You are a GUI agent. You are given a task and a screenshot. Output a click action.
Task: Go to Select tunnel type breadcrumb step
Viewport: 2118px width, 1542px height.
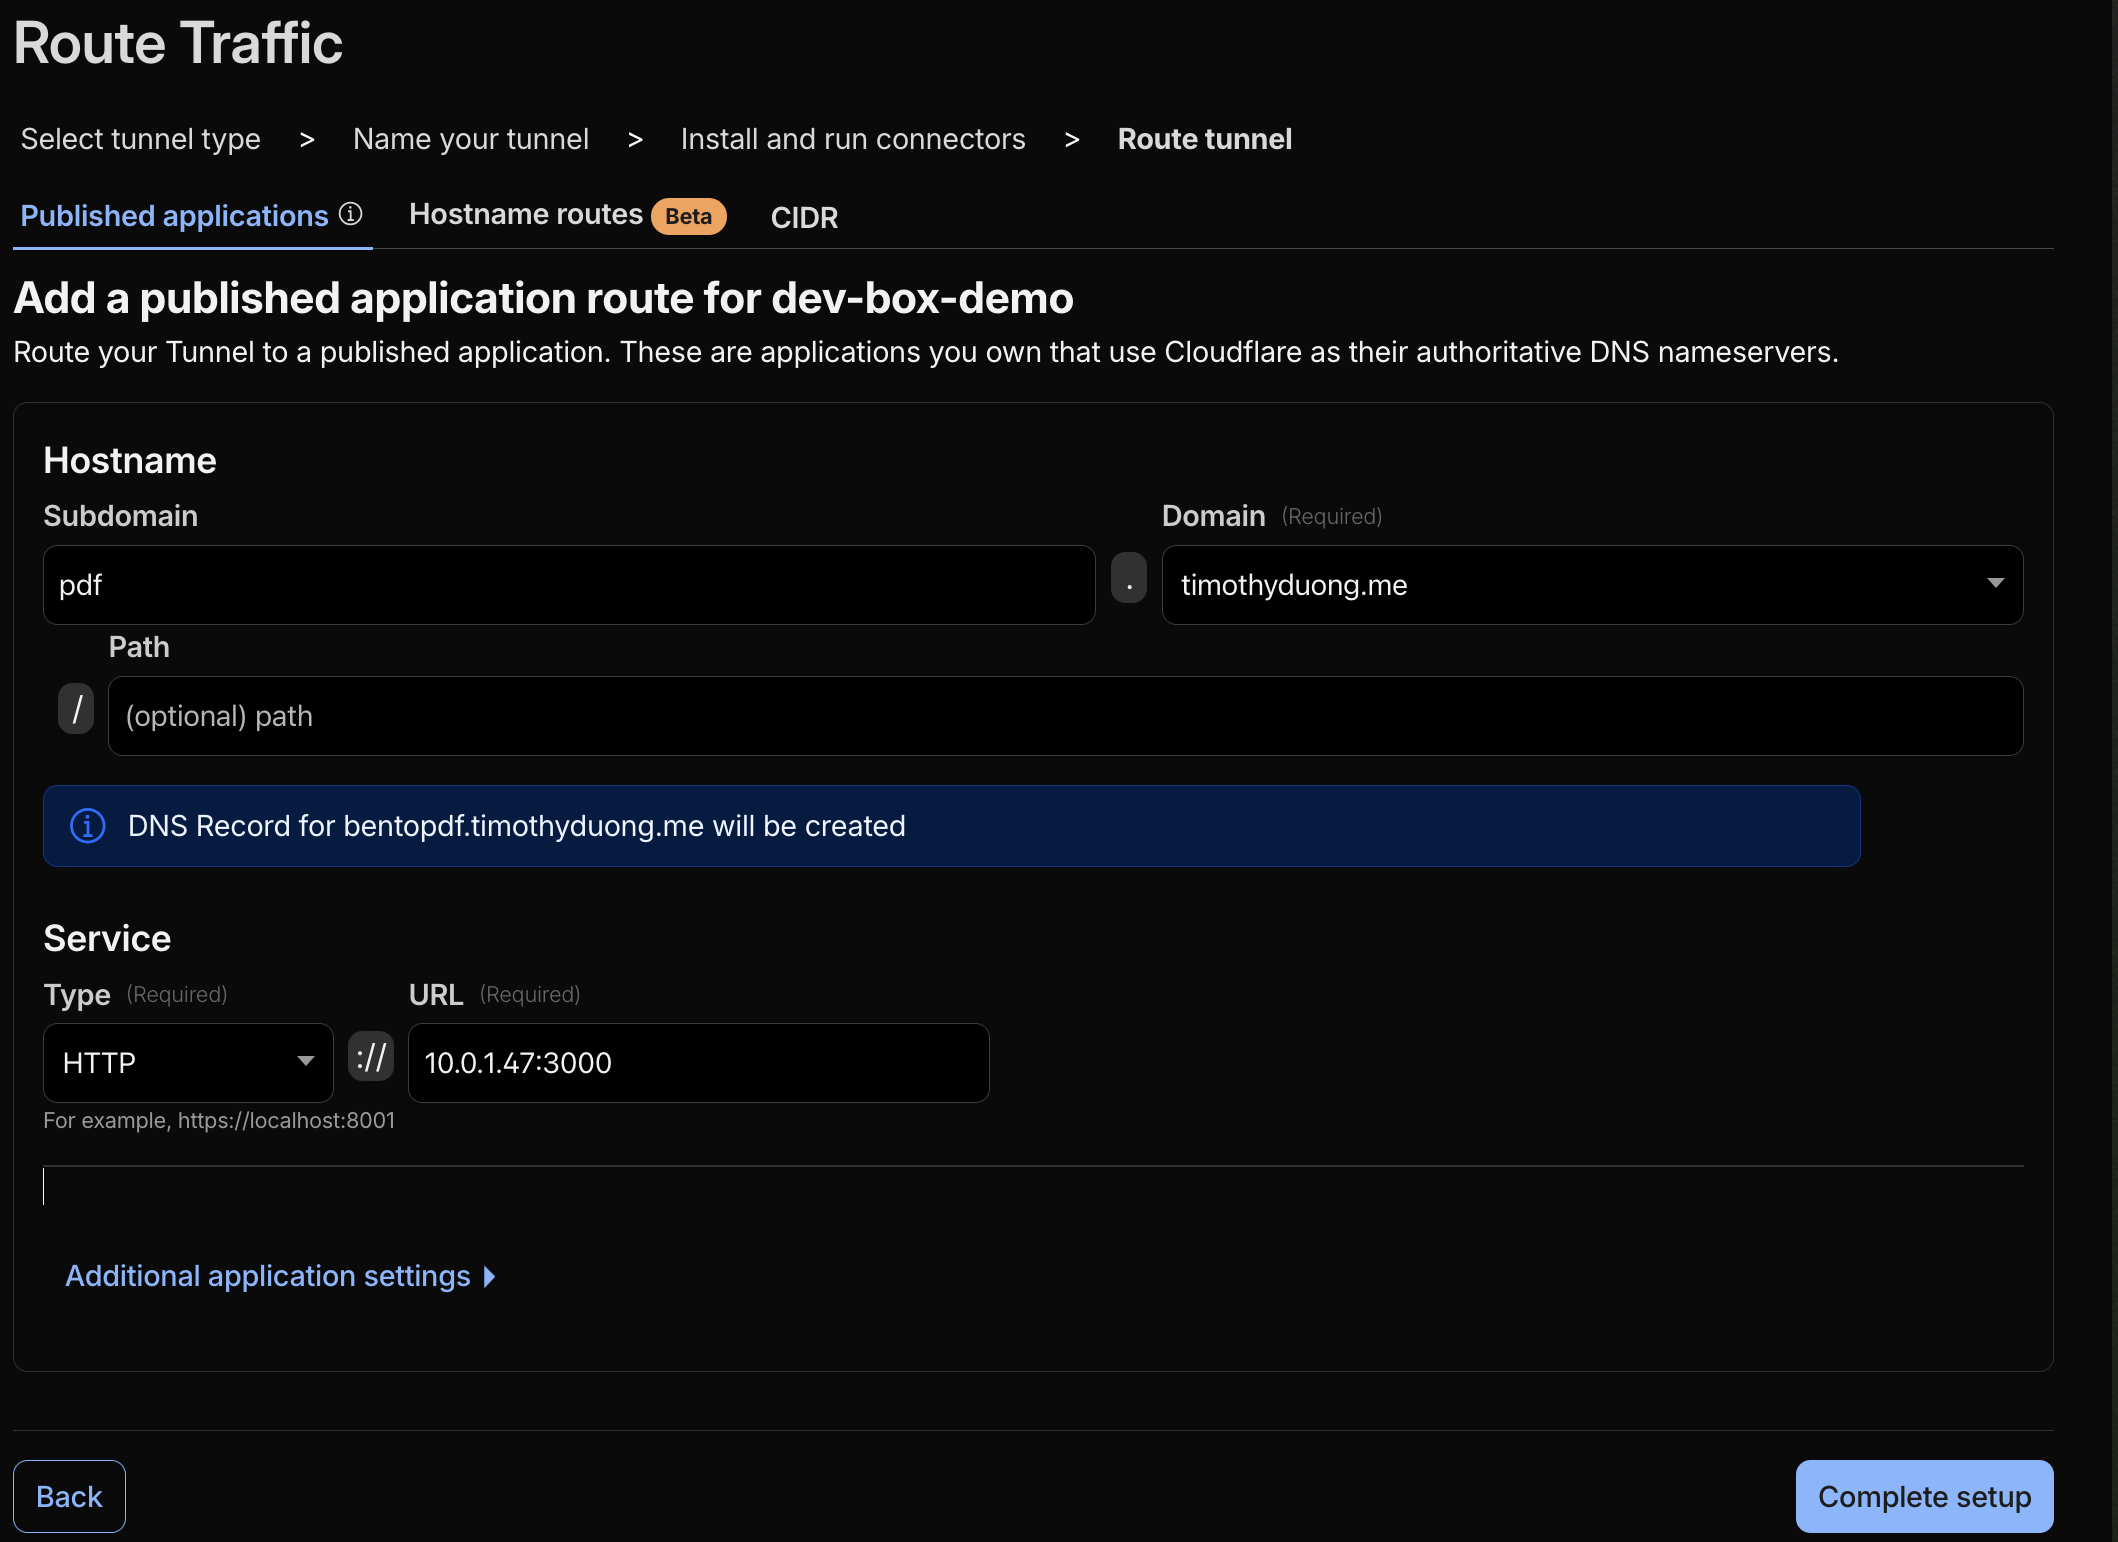pyautogui.click(x=141, y=139)
